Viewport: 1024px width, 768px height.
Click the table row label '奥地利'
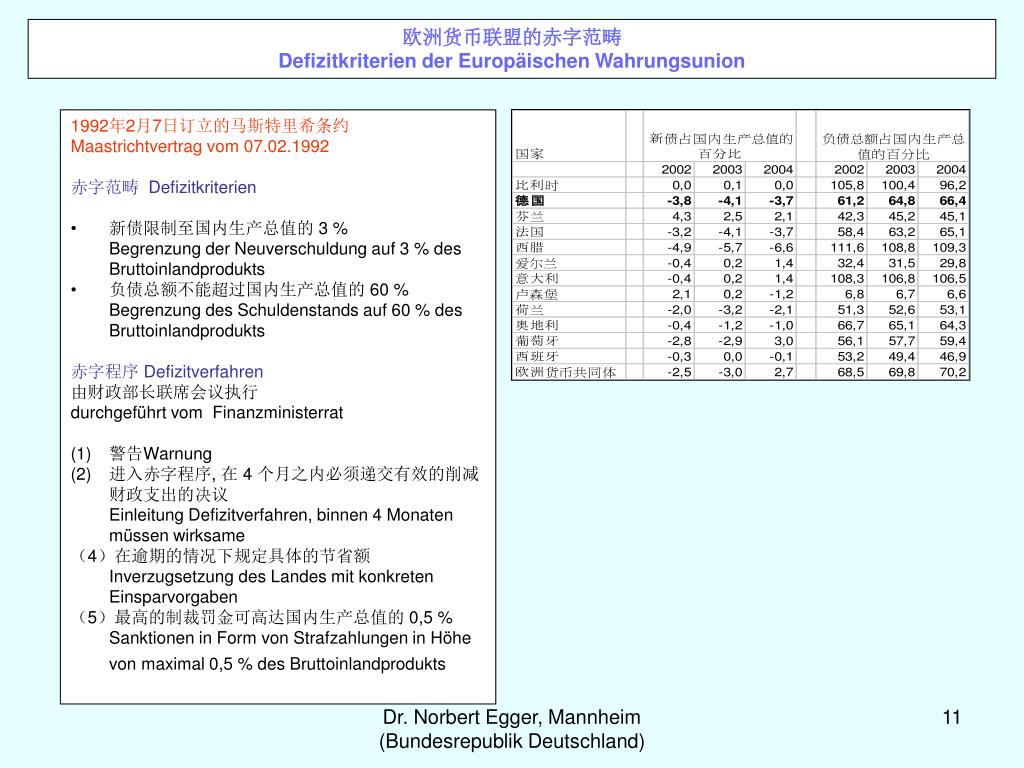click(x=537, y=325)
